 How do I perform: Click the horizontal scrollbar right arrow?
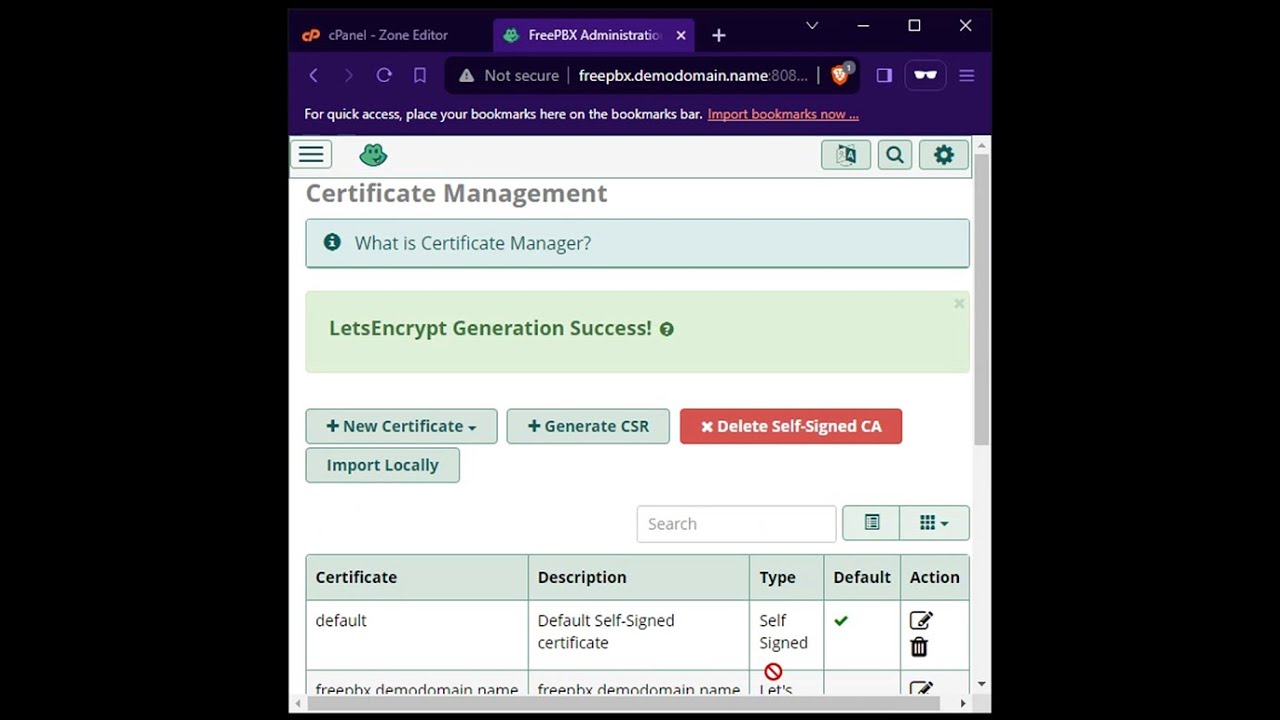point(963,703)
